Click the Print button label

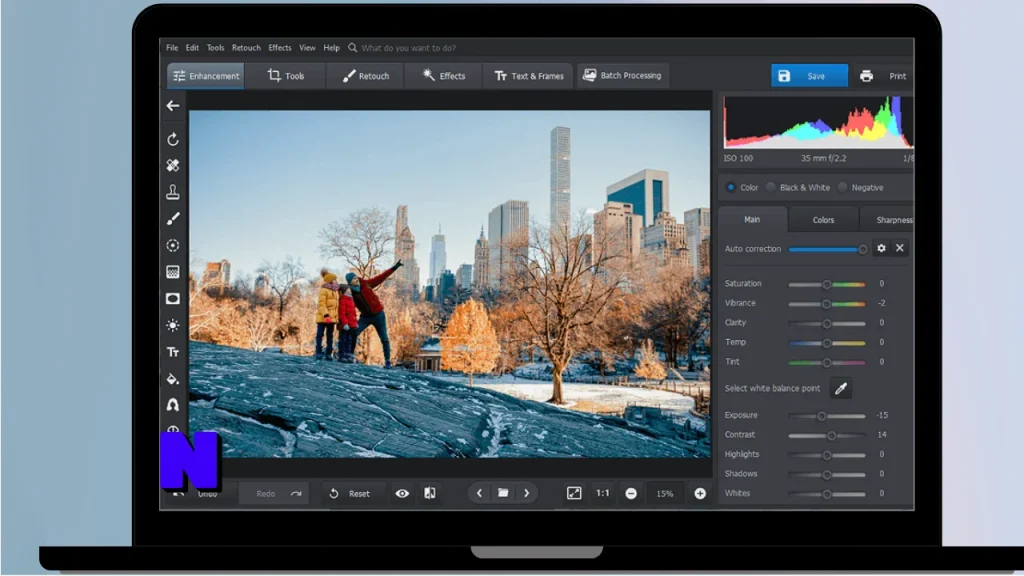tap(898, 76)
